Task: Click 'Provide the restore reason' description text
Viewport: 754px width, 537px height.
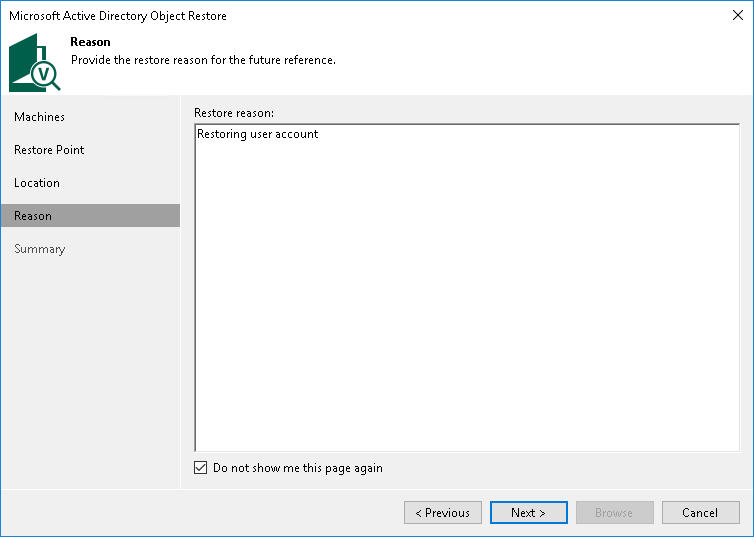Action: click(x=203, y=60)
